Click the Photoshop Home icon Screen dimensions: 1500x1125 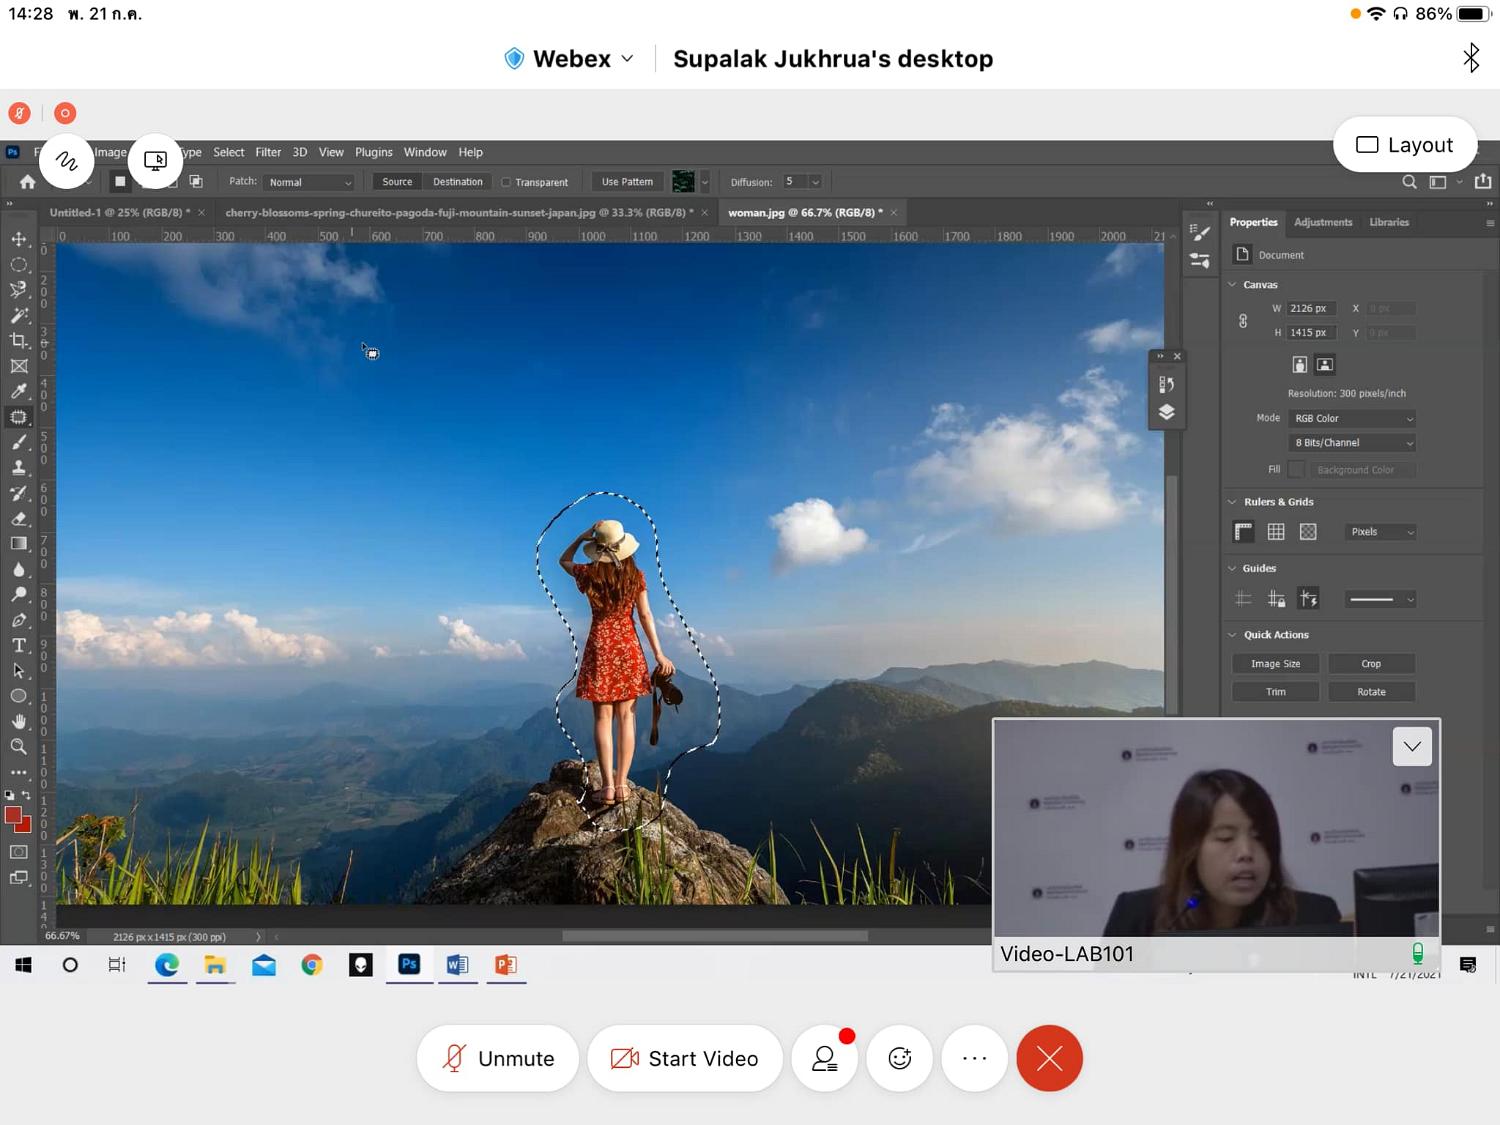(x=27, y=182)
